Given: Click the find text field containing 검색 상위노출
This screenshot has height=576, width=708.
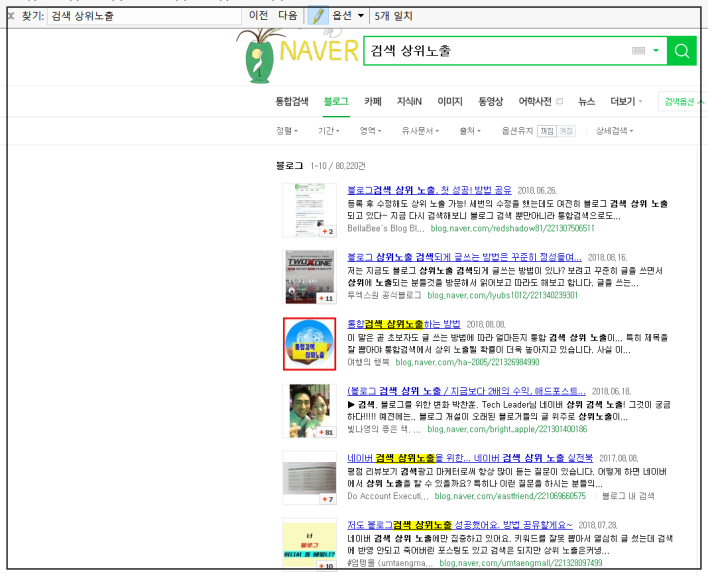Looking at the screenshot, I should coord(144,16).
